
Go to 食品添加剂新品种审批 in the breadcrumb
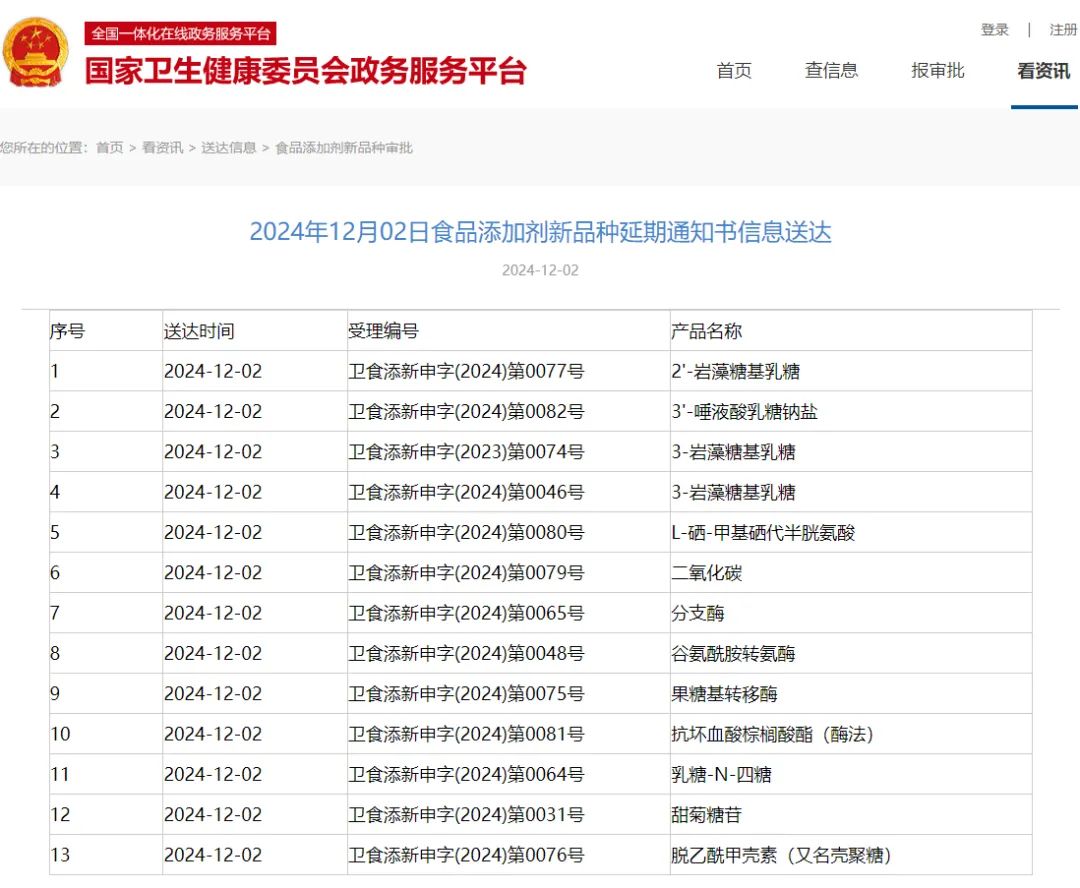point(344,147)
